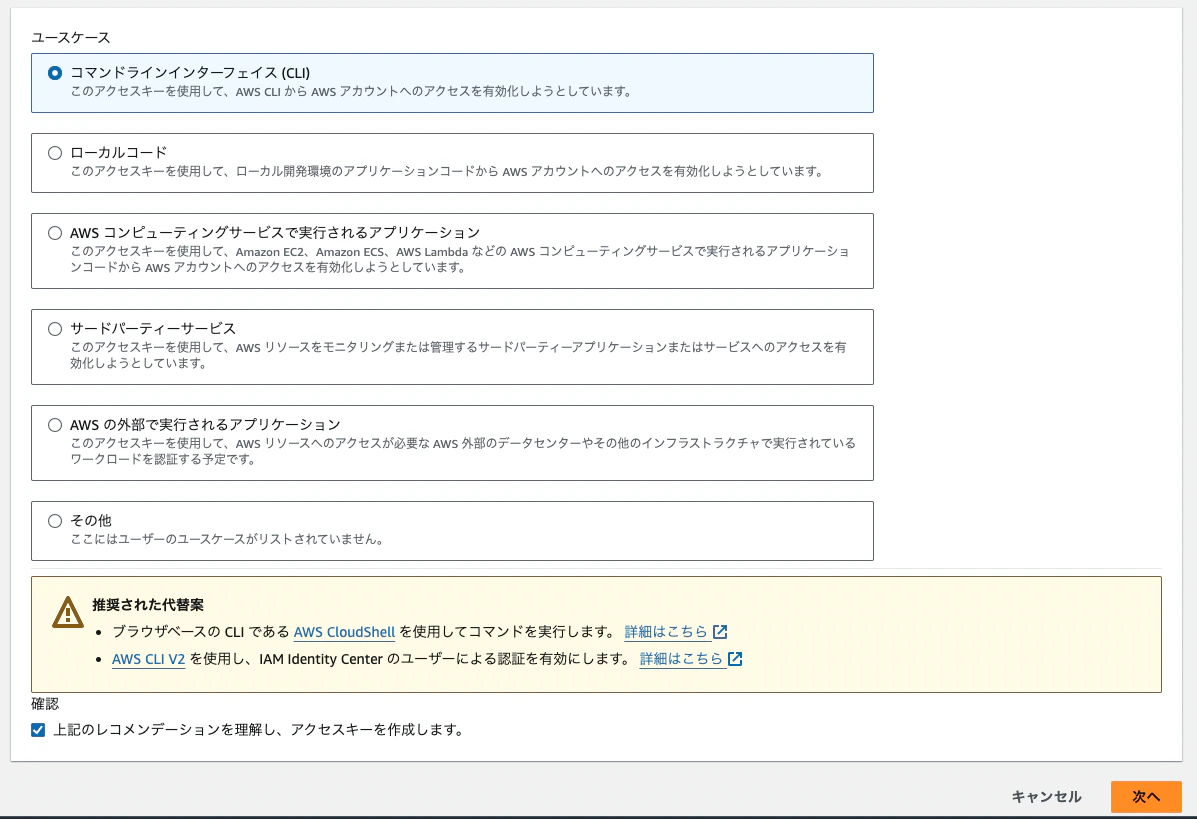Screen dimensions: 1197x819
Task: Select the コマンドラインインターフェイス (CLI) radio button
Action: click(55, 73)
